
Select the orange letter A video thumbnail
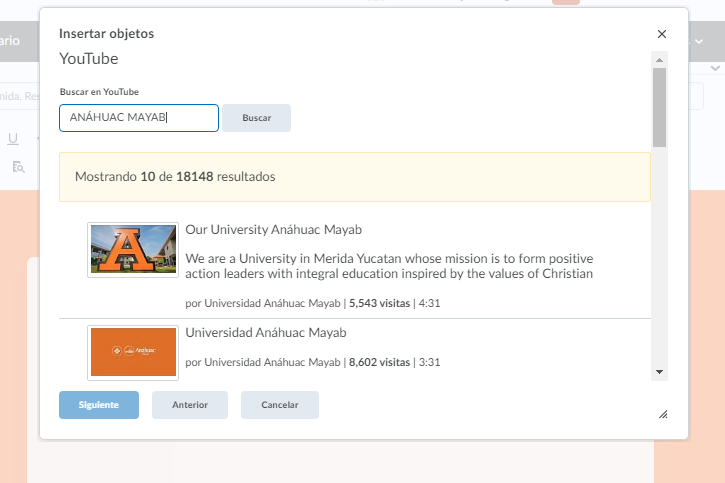coord(133,250)
